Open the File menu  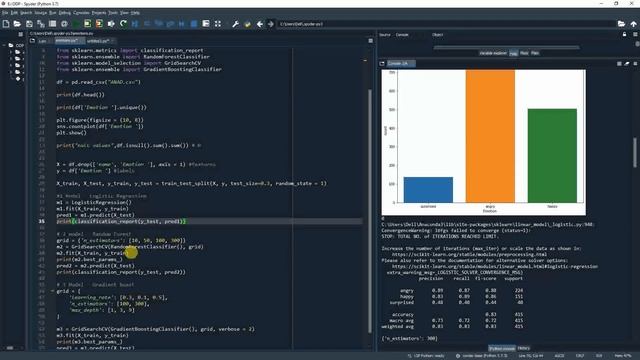point(4,13)
